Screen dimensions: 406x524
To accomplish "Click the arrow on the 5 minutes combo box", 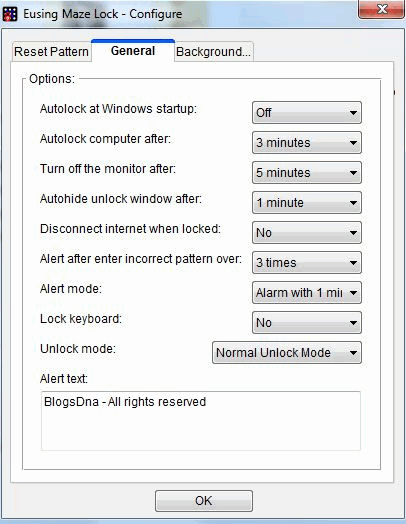I will [353, 173].
